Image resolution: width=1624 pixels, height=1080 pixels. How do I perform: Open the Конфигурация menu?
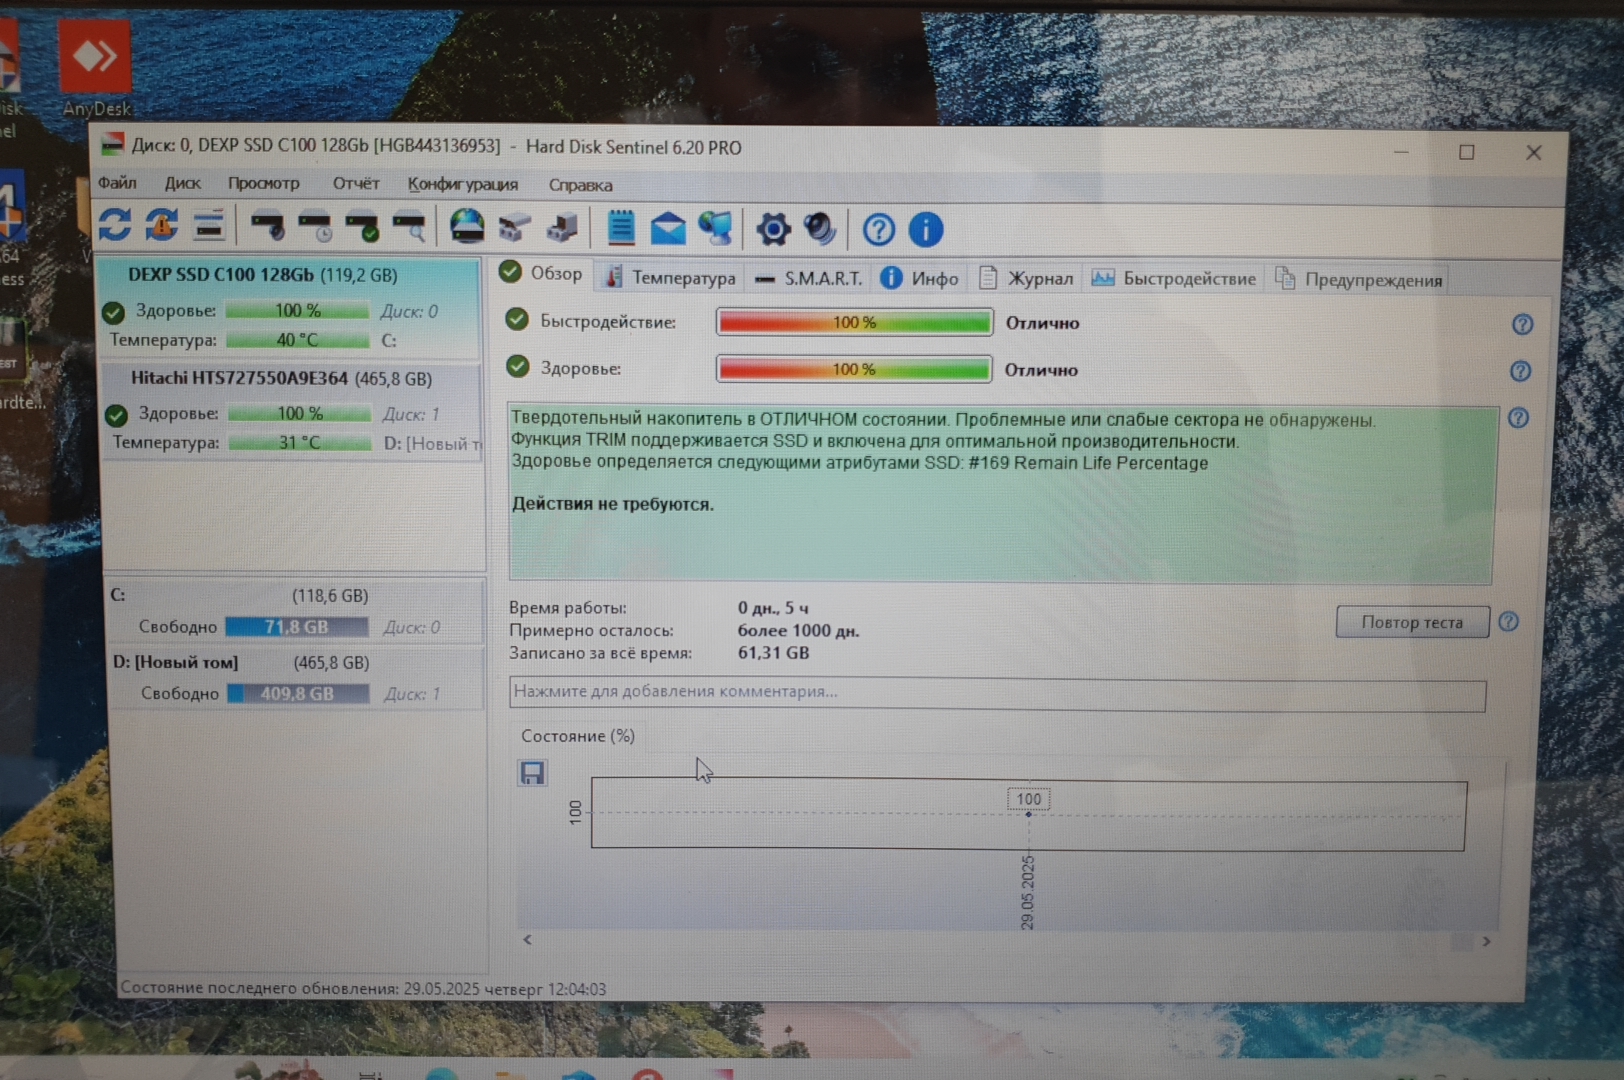[463, 184]
